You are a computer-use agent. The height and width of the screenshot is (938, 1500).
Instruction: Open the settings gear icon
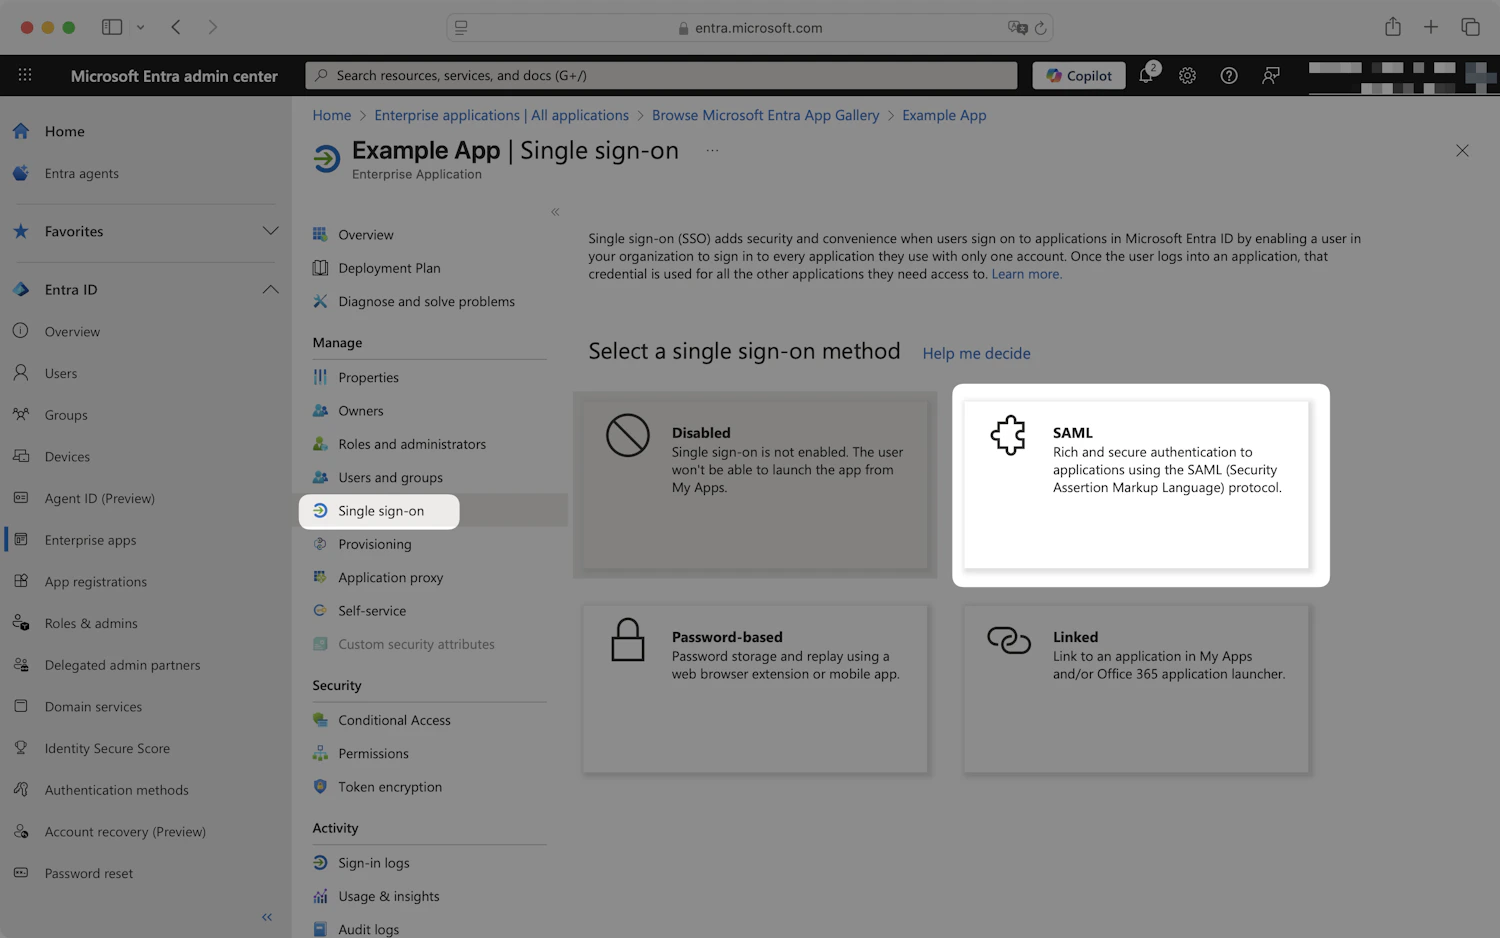1187,75
